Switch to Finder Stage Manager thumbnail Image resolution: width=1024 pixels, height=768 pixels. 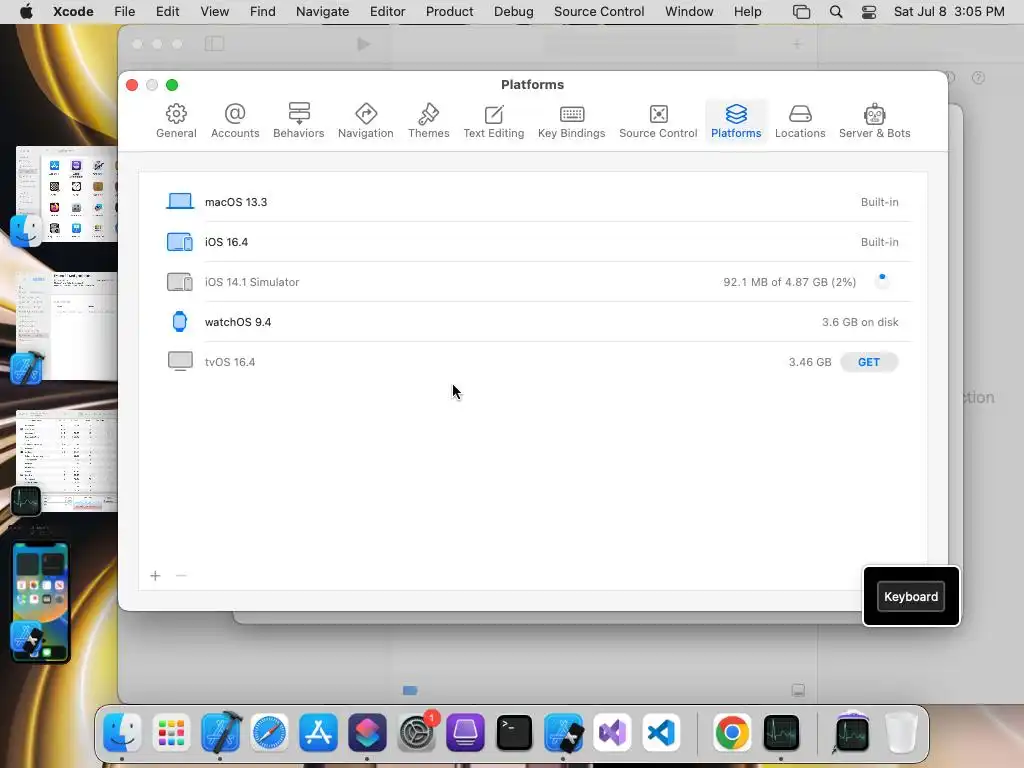coord(65,195)
